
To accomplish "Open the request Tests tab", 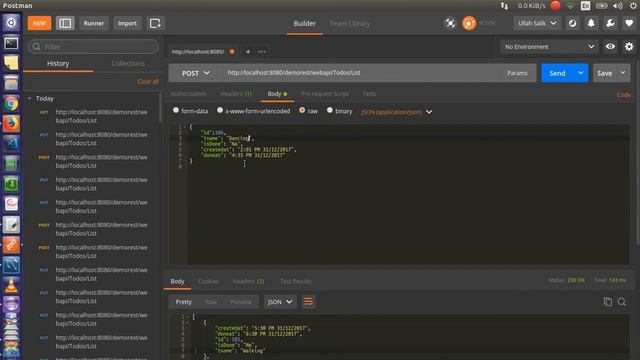I will point(369,93).
